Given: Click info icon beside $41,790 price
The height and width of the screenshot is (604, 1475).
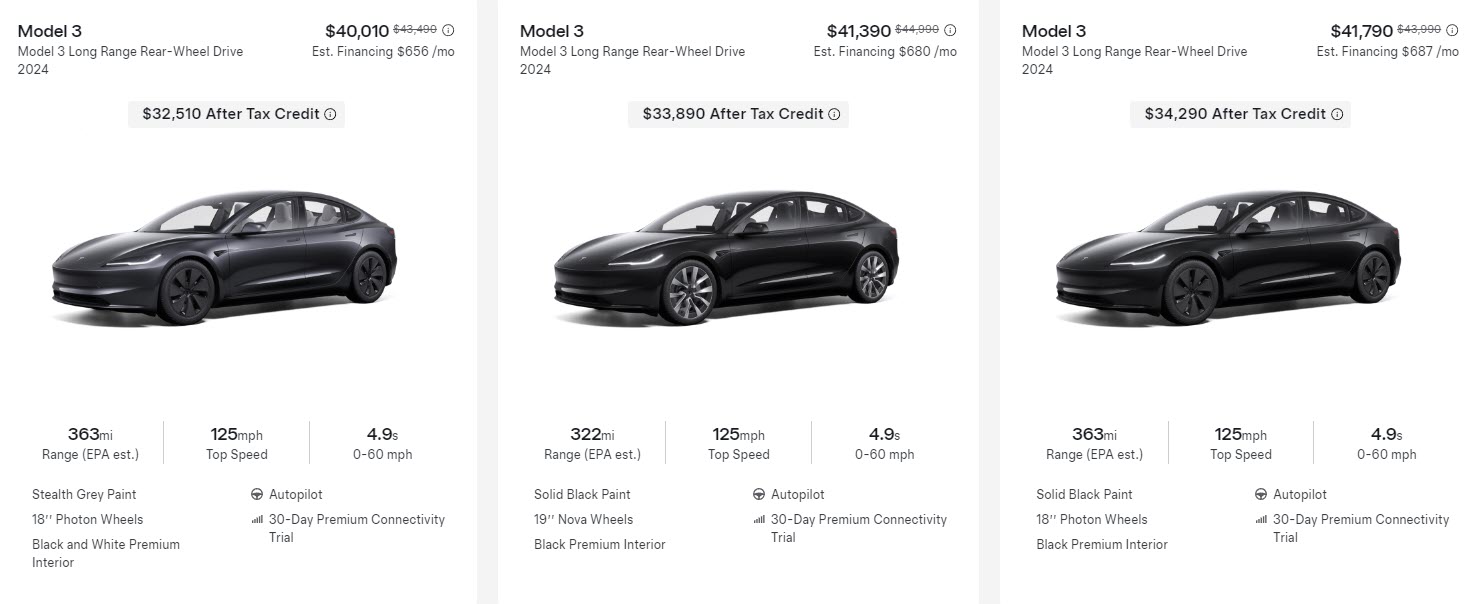Looking at the screenshot, I should click(x=1452, y=30).
